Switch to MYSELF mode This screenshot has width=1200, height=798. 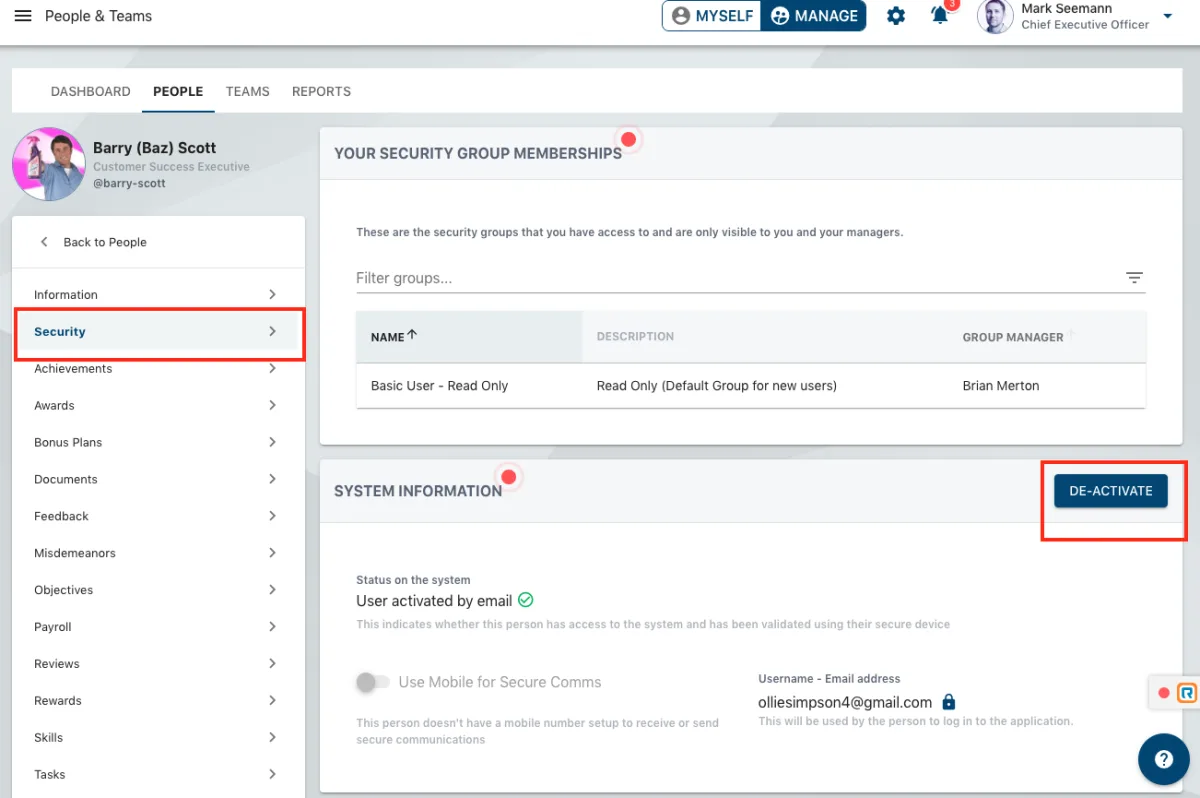click(x=712, y=16)
